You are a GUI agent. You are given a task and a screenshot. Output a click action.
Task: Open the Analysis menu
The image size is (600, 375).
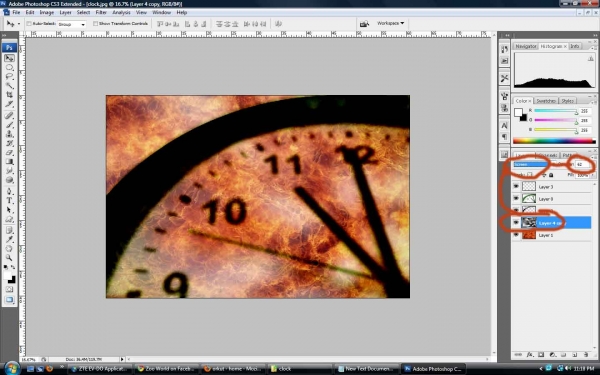[x=121, y=12]
